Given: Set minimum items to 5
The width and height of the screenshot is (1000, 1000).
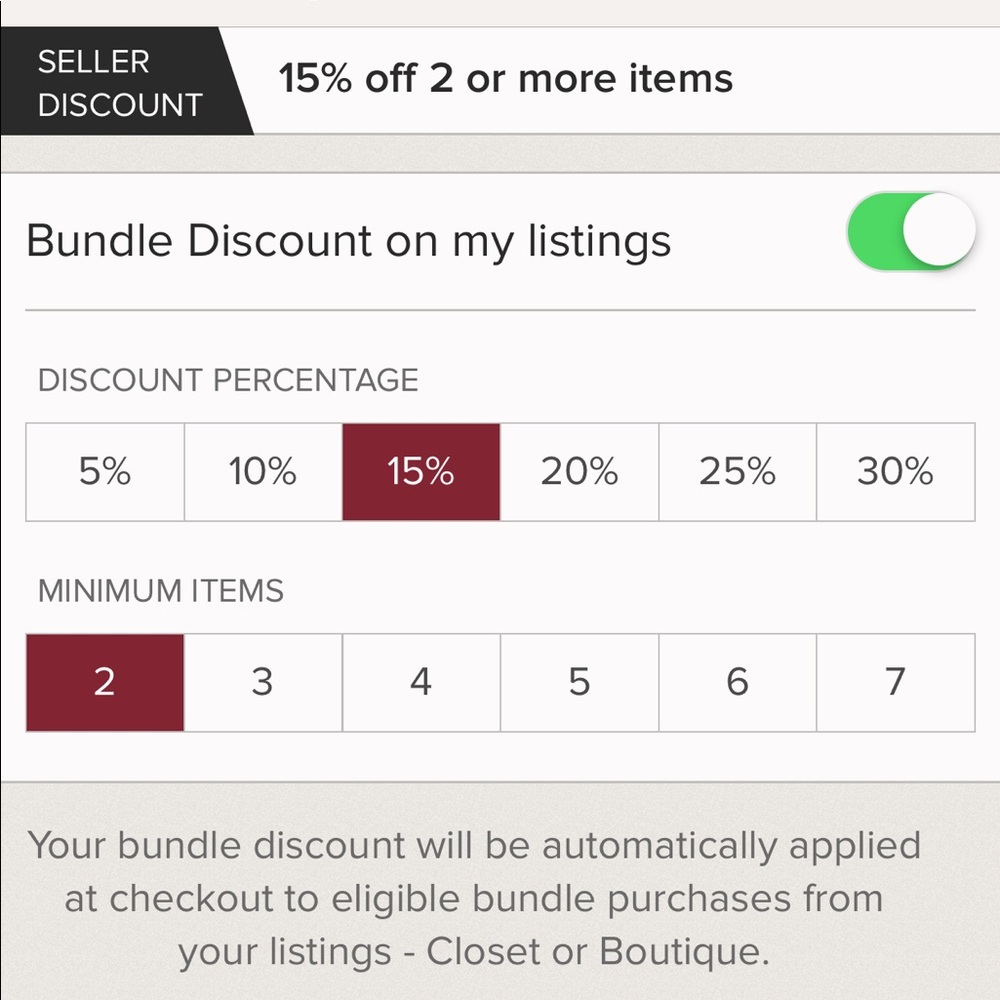Looking at the screenshot, I should pyautogui.click(x=578, y=682).
